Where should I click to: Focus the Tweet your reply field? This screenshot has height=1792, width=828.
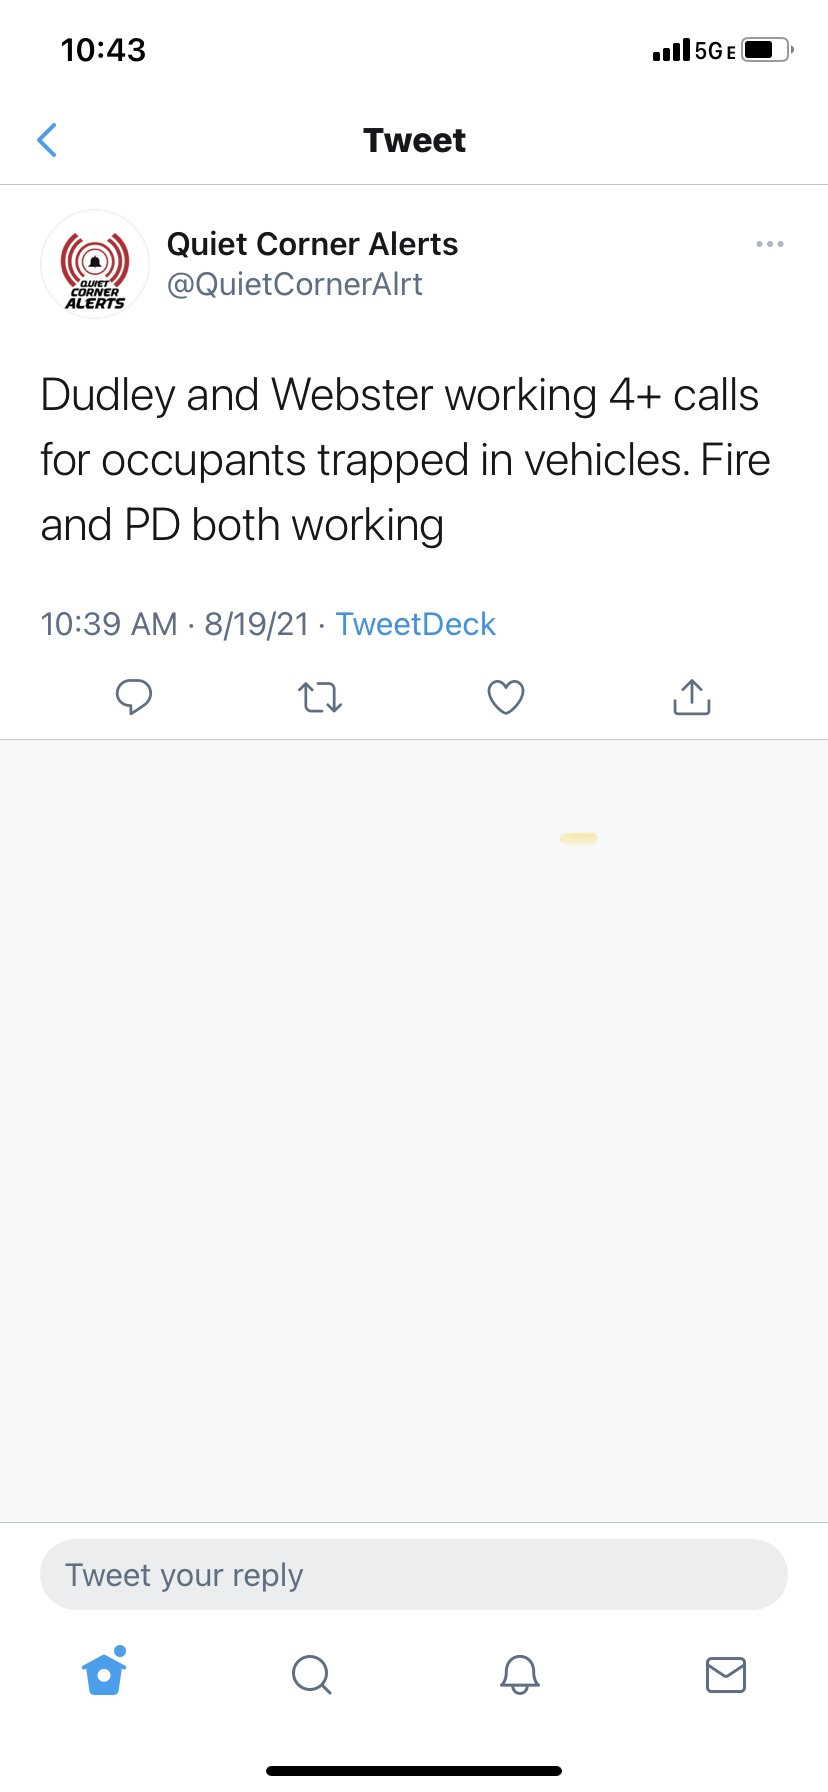coord(414,1575)
